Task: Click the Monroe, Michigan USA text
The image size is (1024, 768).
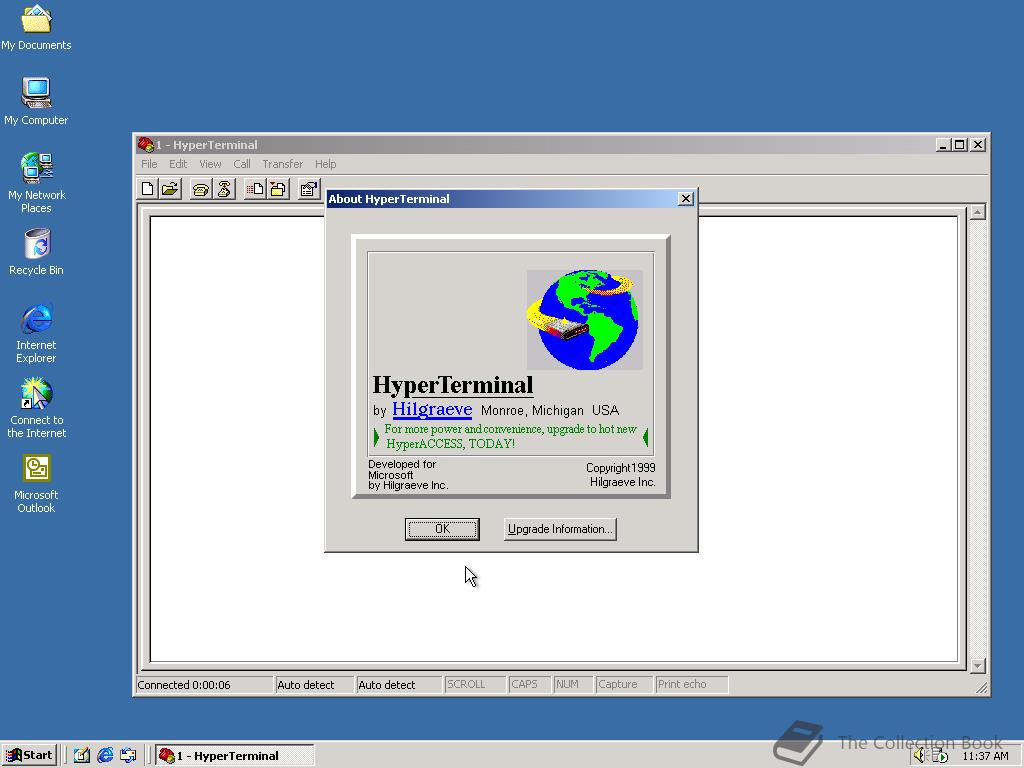Action: coord(550,410)
